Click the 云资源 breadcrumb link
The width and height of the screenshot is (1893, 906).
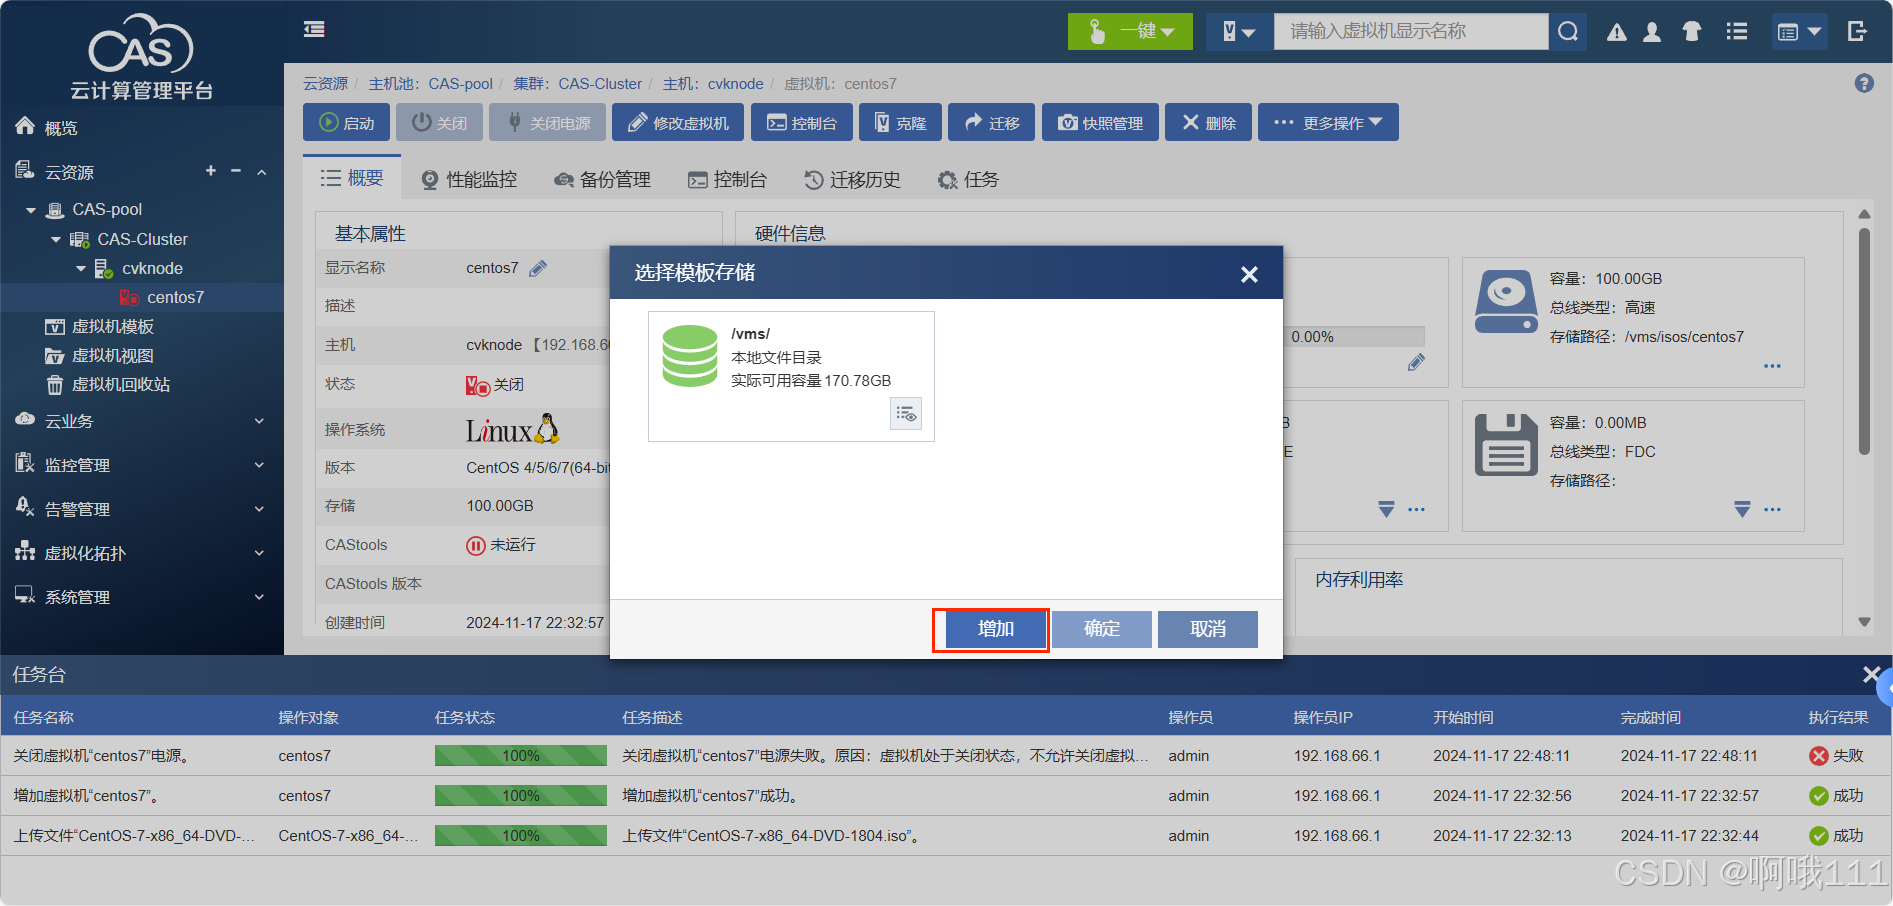326,84
